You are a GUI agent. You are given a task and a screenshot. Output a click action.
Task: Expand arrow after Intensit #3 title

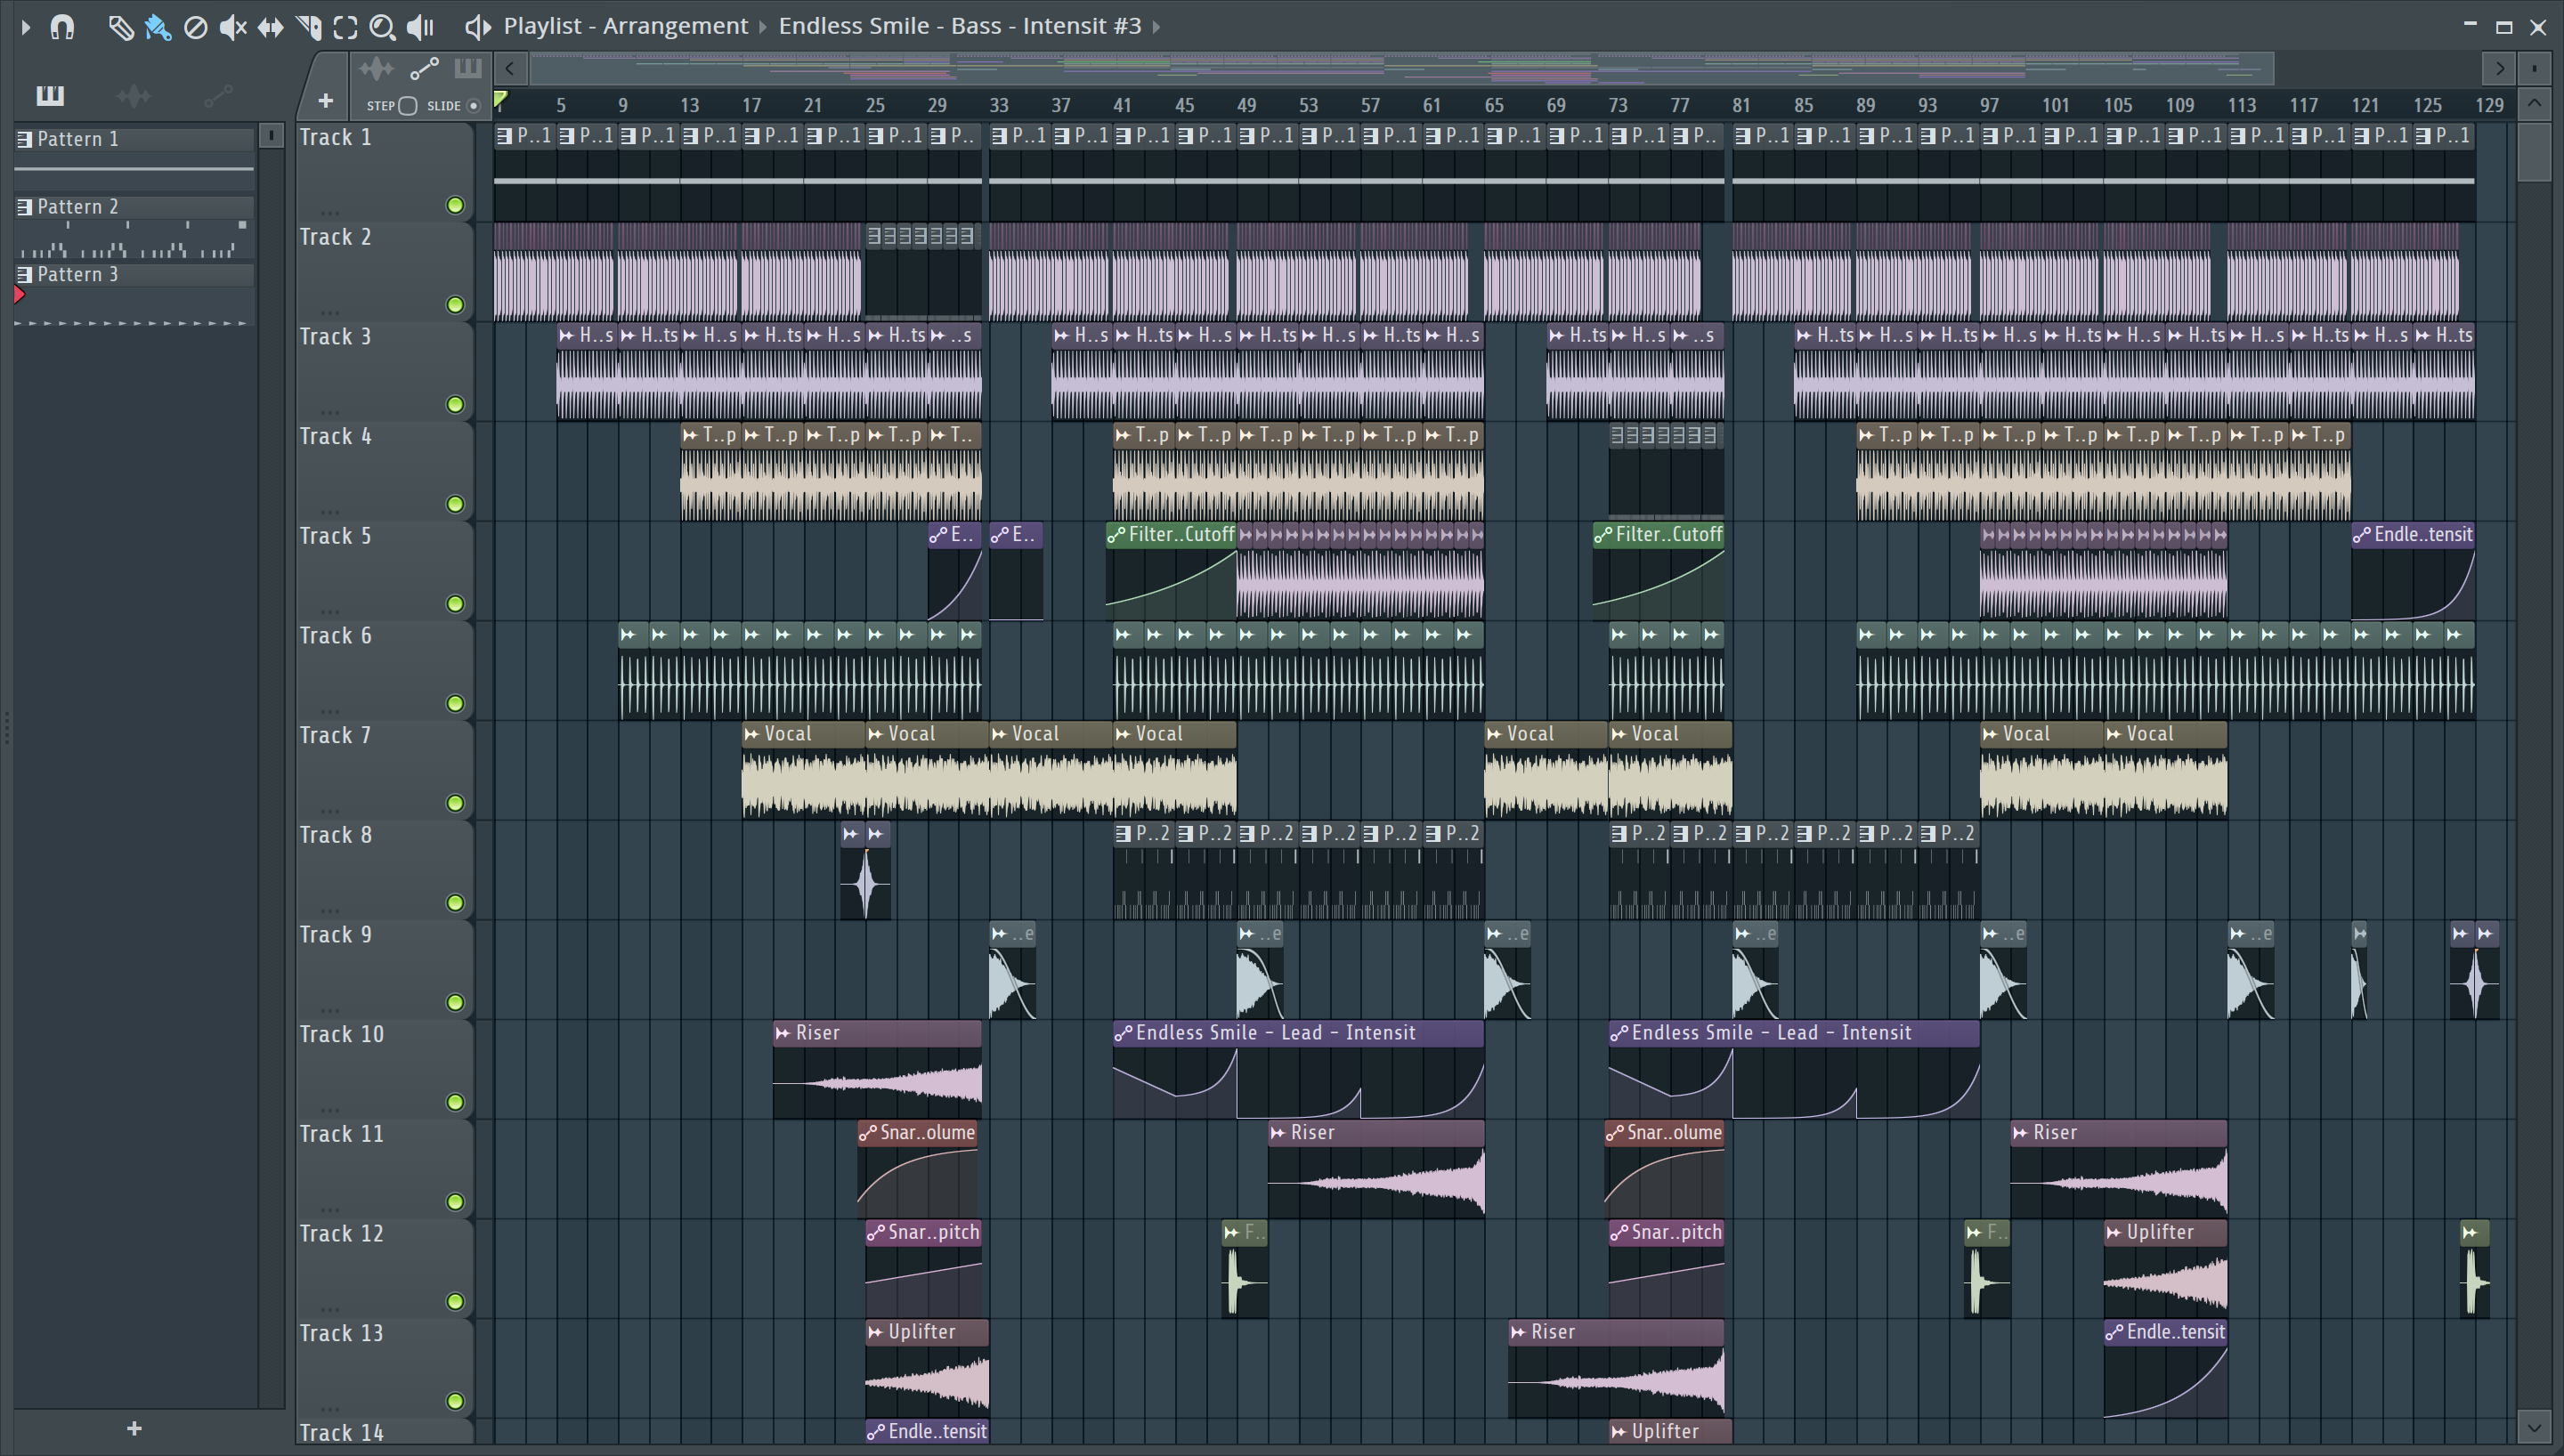pyautogui.click(x=1157, y=27)
